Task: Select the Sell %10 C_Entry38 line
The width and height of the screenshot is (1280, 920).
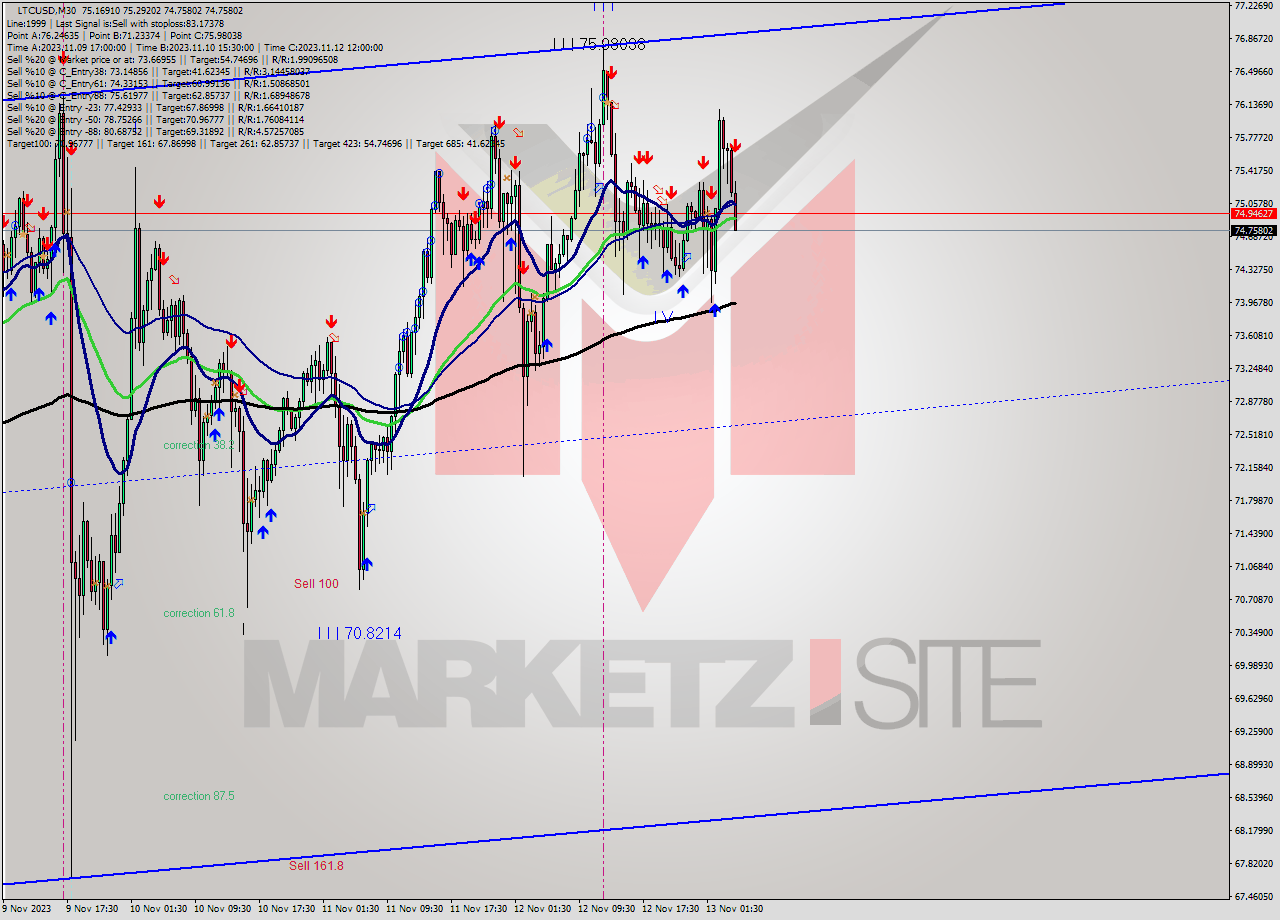Action: (x=156, y=71)
